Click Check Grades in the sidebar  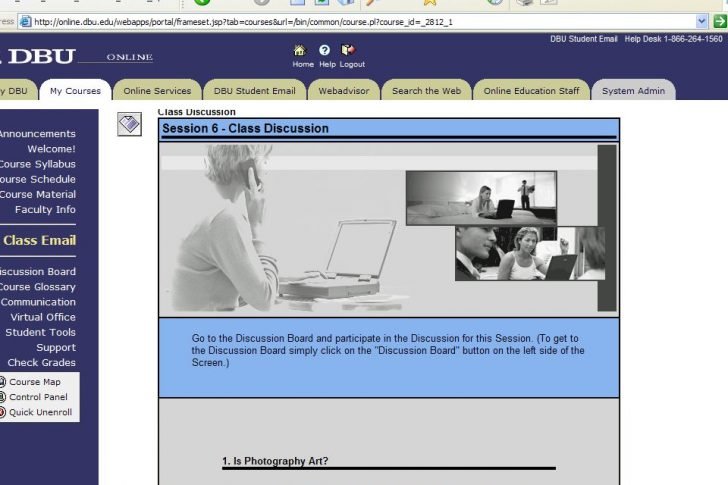click(x=41, y=362)
